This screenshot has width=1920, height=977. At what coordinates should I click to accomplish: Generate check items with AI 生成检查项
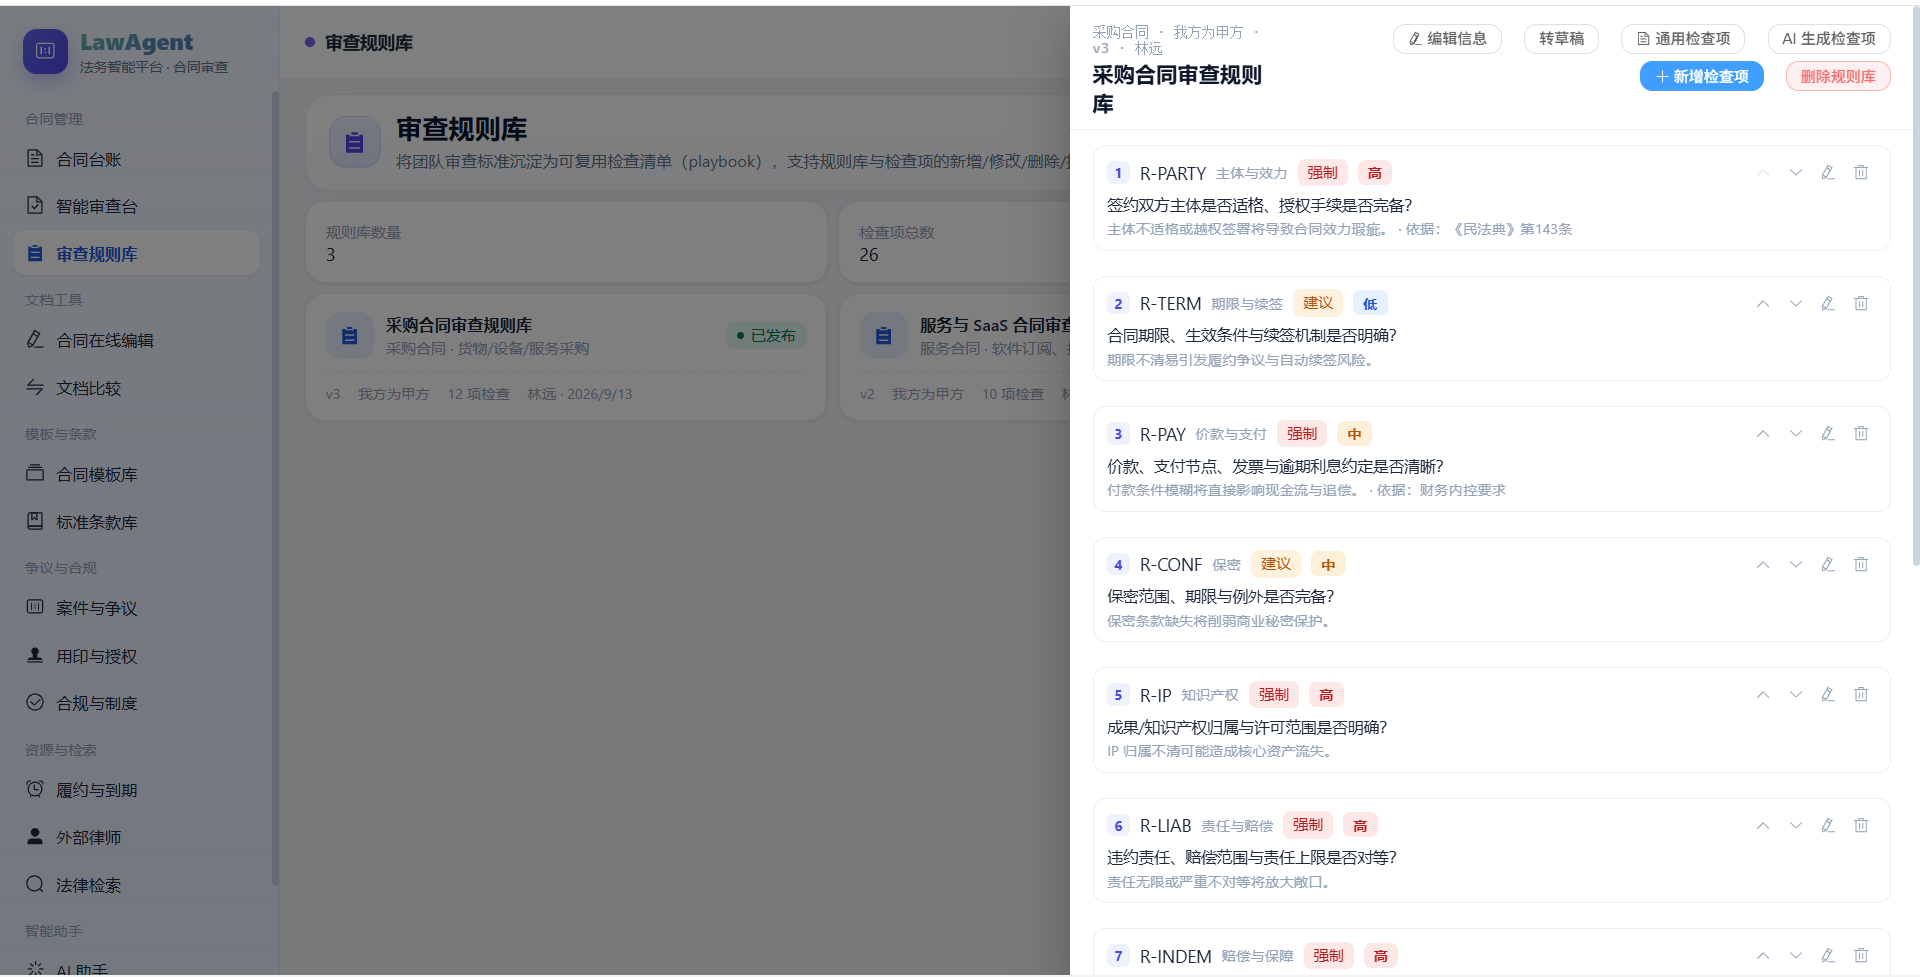pyautogui.click(x=1829, y=39)
